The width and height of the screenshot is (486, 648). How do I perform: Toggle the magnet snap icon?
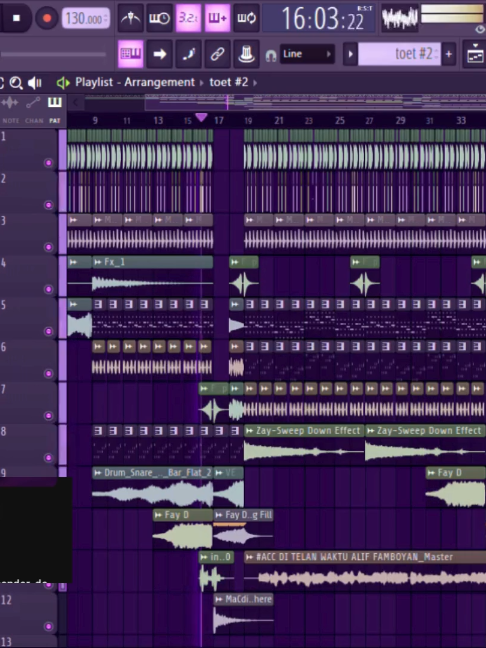[x=271, y=55]
